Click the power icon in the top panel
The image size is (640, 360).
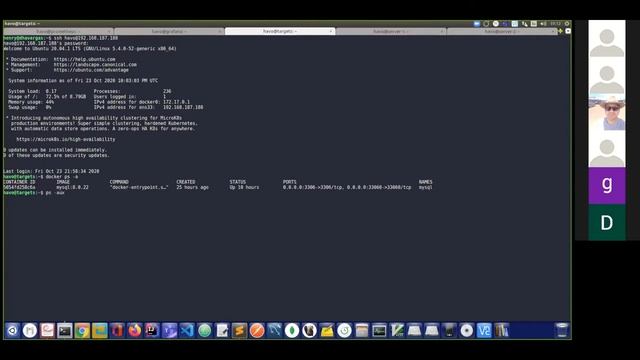[567, 24]
